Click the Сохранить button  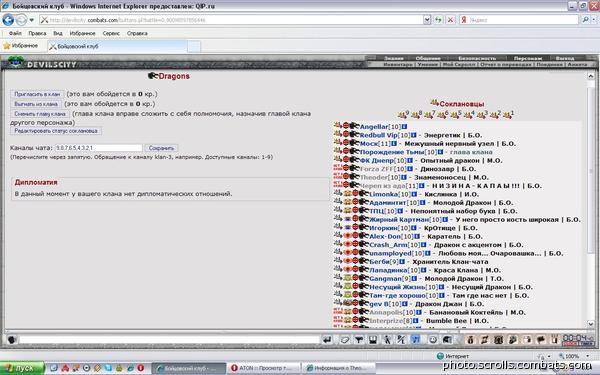click(x=161, y=148)
